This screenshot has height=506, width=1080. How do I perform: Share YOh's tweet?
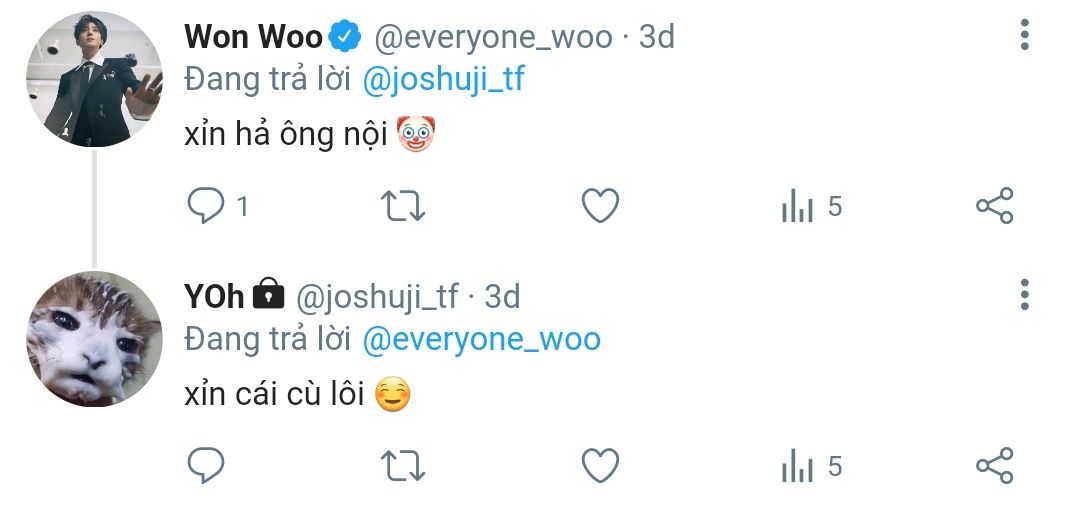995,465
